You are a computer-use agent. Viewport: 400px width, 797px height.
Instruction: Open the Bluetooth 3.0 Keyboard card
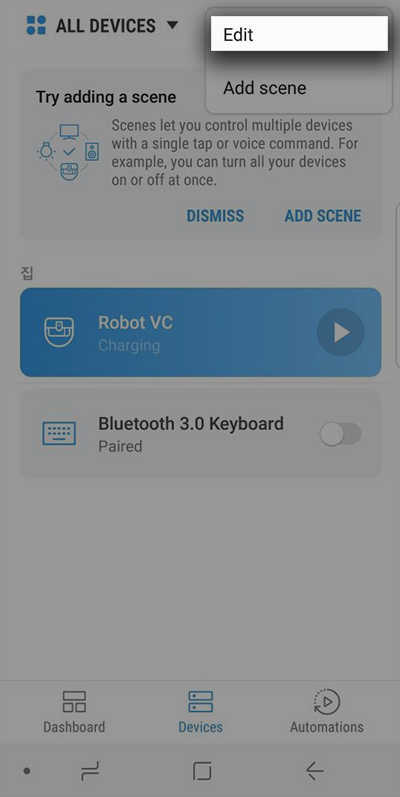pyautogui.click(x=201, y=434)
